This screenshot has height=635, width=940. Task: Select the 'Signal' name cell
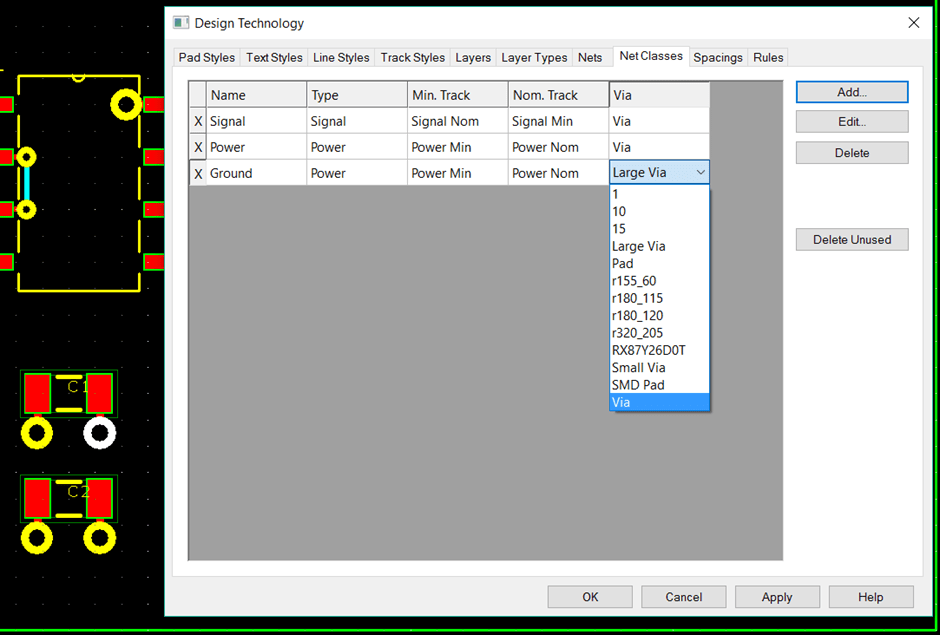pyautogui.click(x=257, y=122)
